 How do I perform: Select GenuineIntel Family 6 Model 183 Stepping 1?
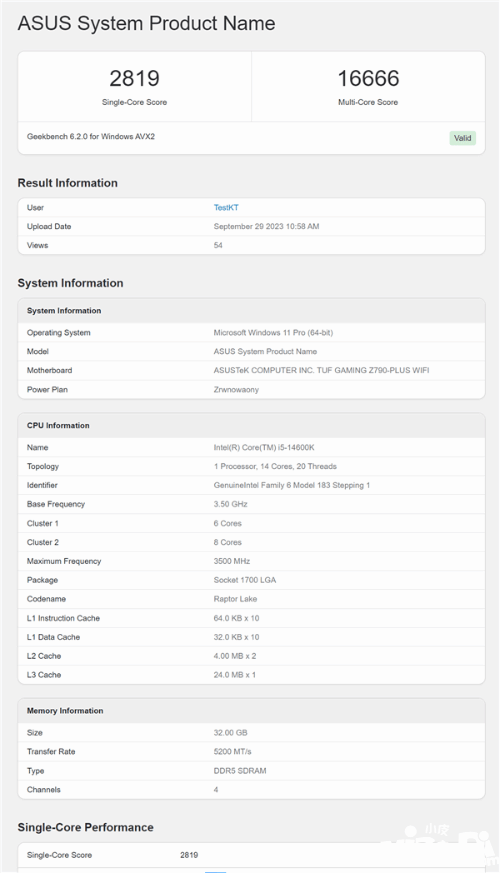click(x=292, y=485)
